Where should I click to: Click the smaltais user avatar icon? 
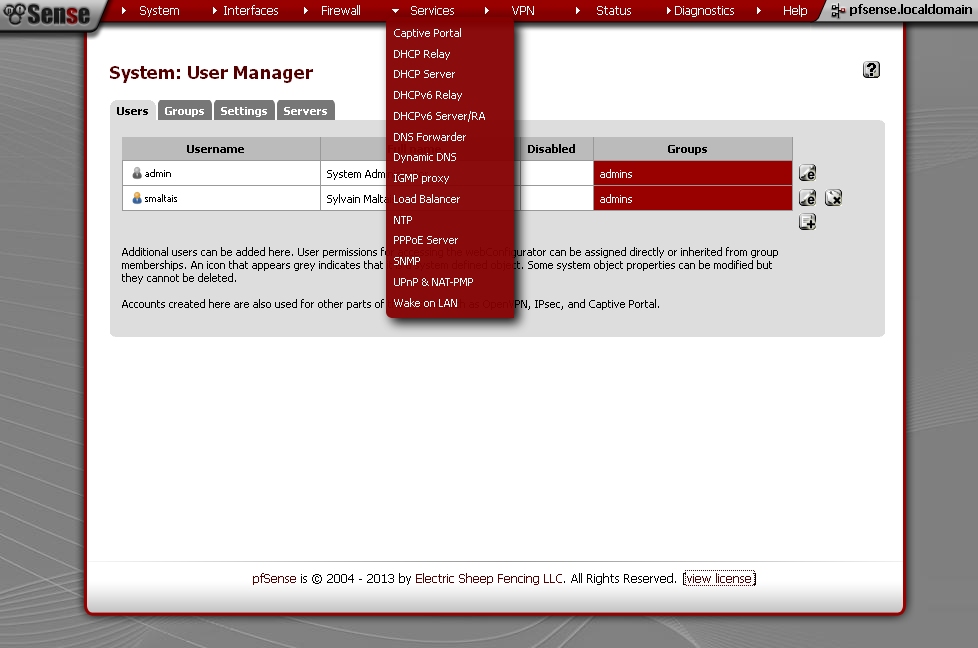point(137,199)
